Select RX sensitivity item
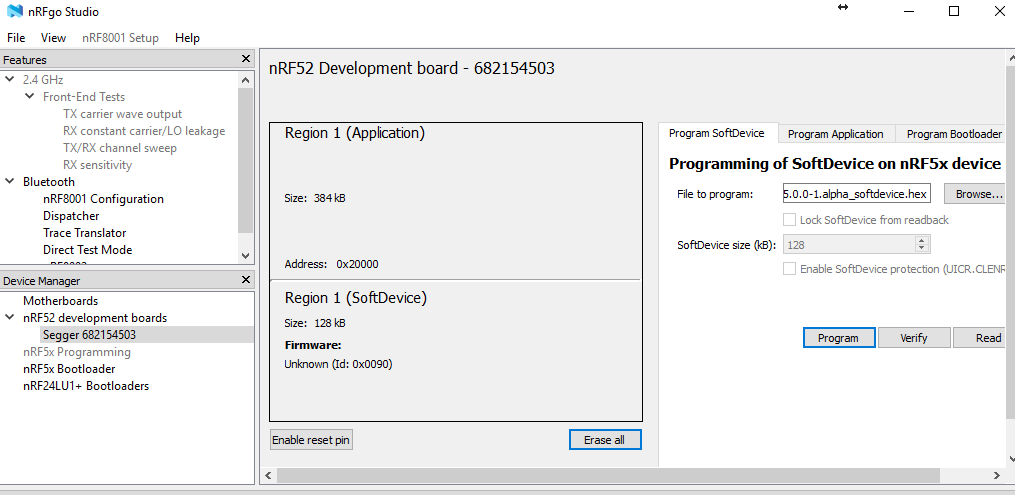Viewport: 1015px width, 495px height. point(97,165)
